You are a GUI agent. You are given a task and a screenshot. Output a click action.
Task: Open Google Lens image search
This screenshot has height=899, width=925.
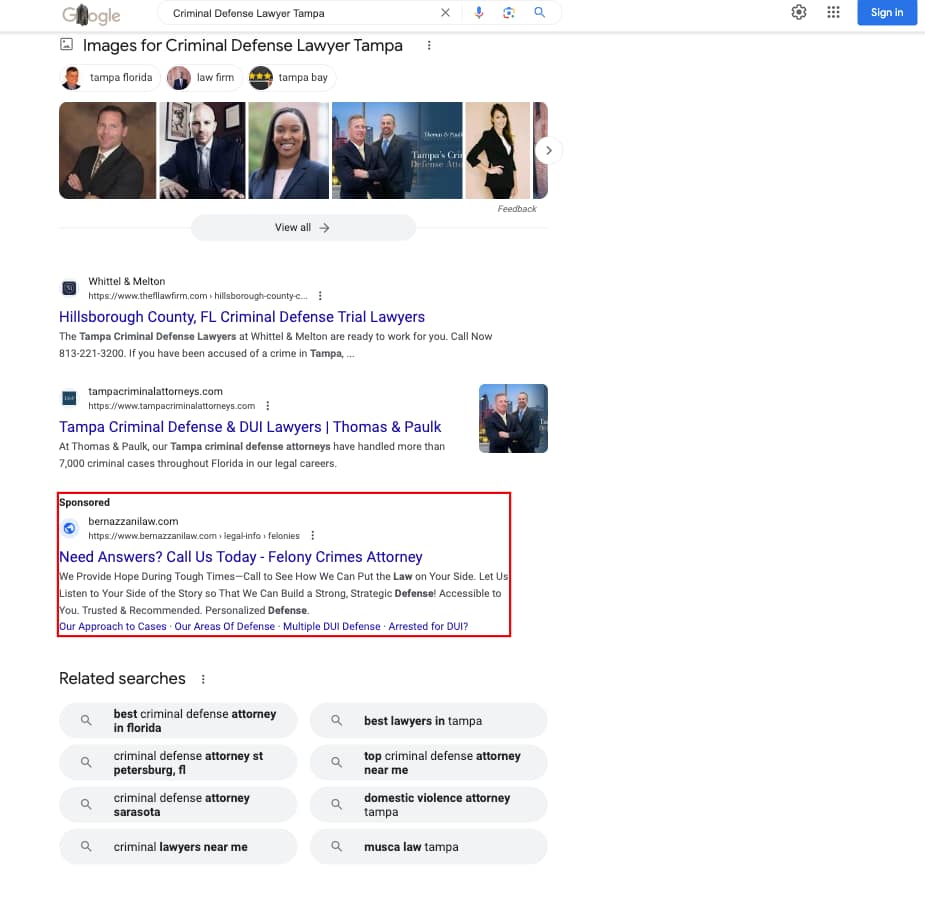point(509,12)
